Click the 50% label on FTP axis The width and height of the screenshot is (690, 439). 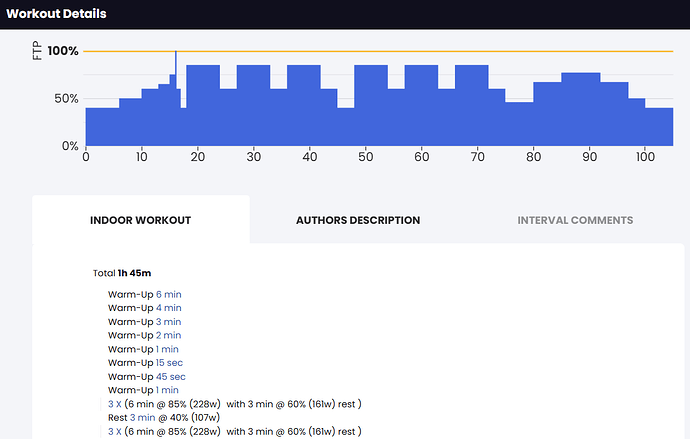(65, 98)
